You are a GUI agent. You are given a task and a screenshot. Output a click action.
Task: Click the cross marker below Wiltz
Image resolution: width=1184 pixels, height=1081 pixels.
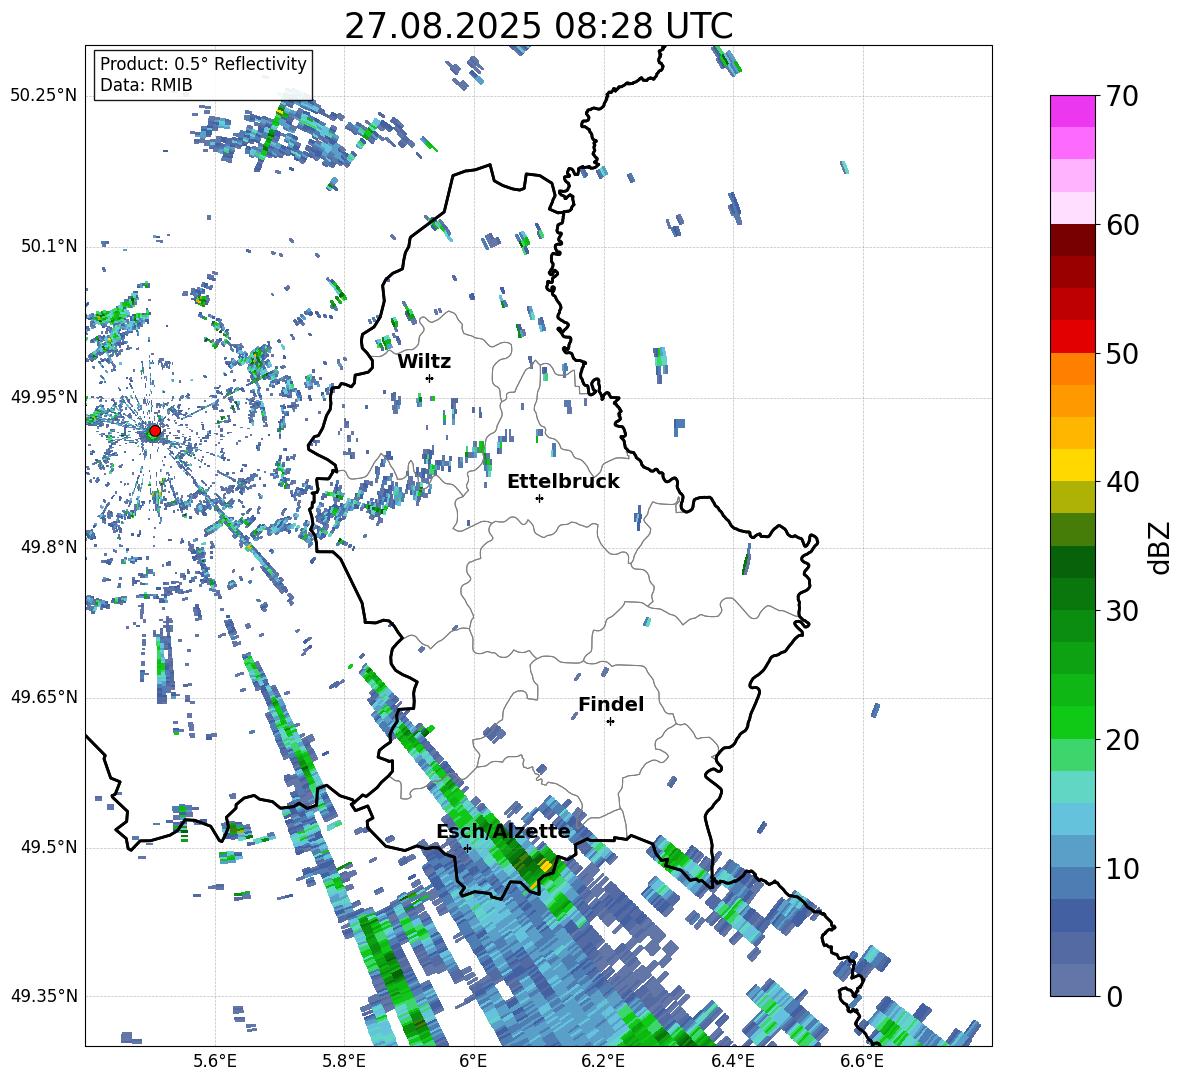tap(430, 378)
